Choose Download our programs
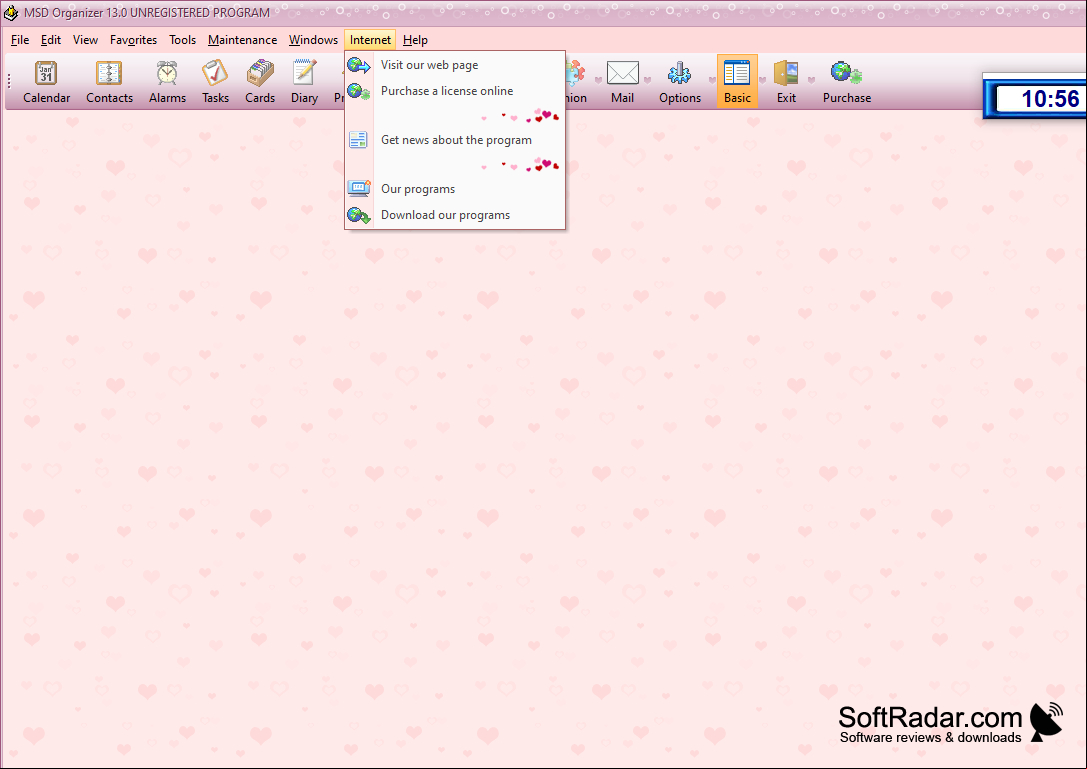1087x769 pixels. point(455,215)
